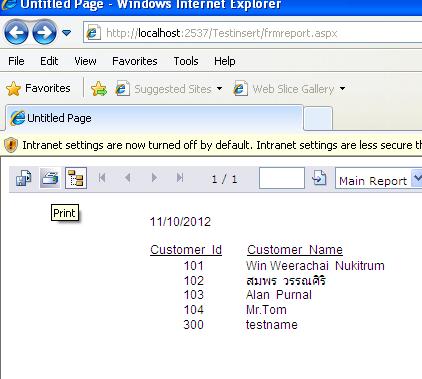Go to next report page

tap(154, 178)
